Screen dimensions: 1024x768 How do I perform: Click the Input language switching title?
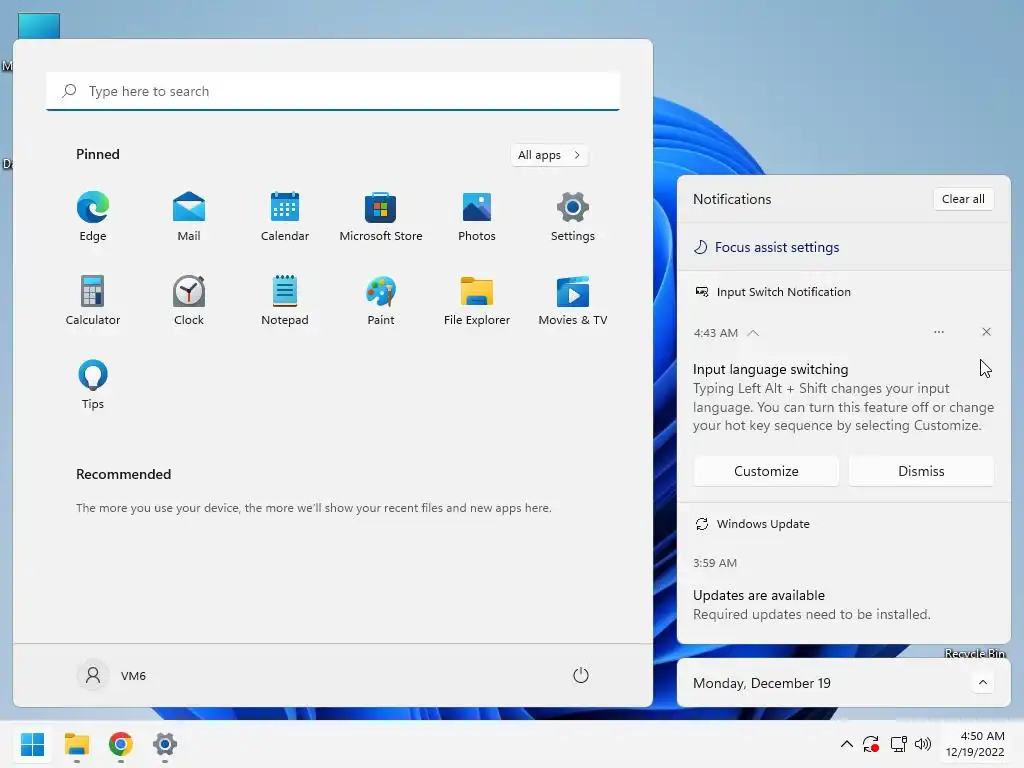click(771, 369)
